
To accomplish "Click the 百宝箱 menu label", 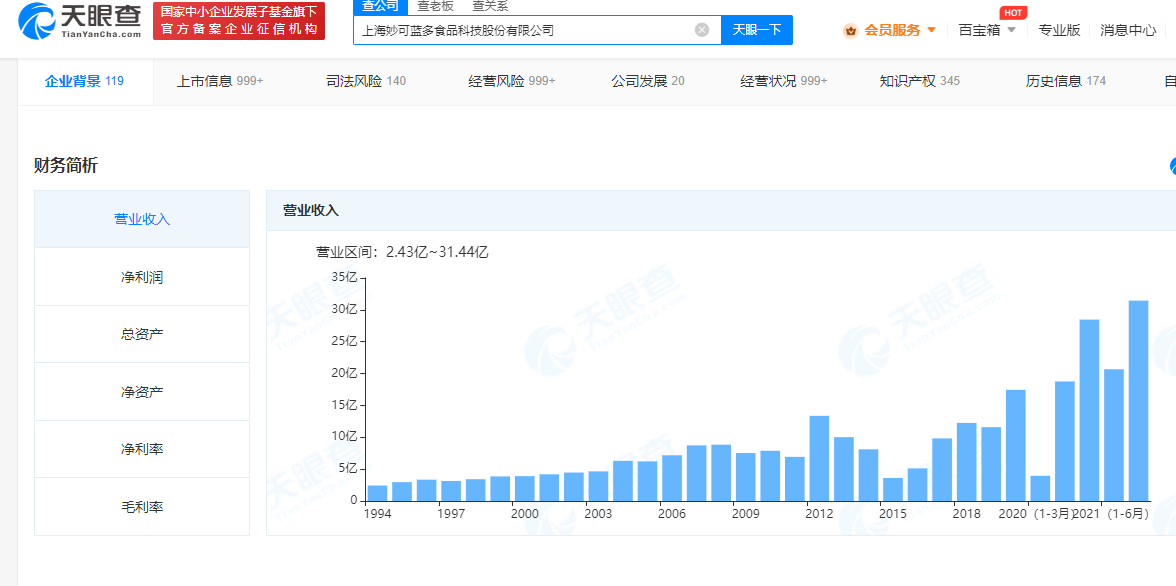I will coord(980,30).
